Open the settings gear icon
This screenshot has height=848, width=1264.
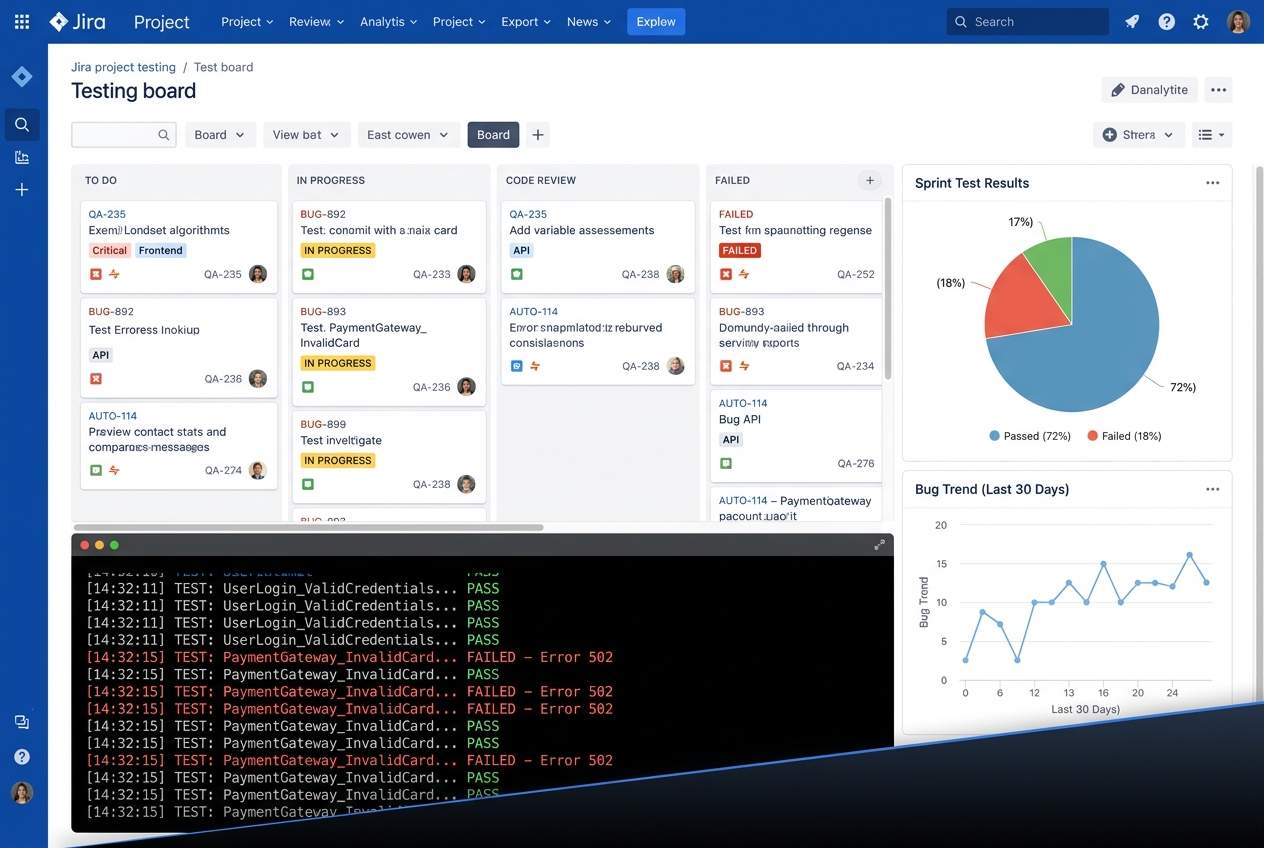tap(1201, 21)
